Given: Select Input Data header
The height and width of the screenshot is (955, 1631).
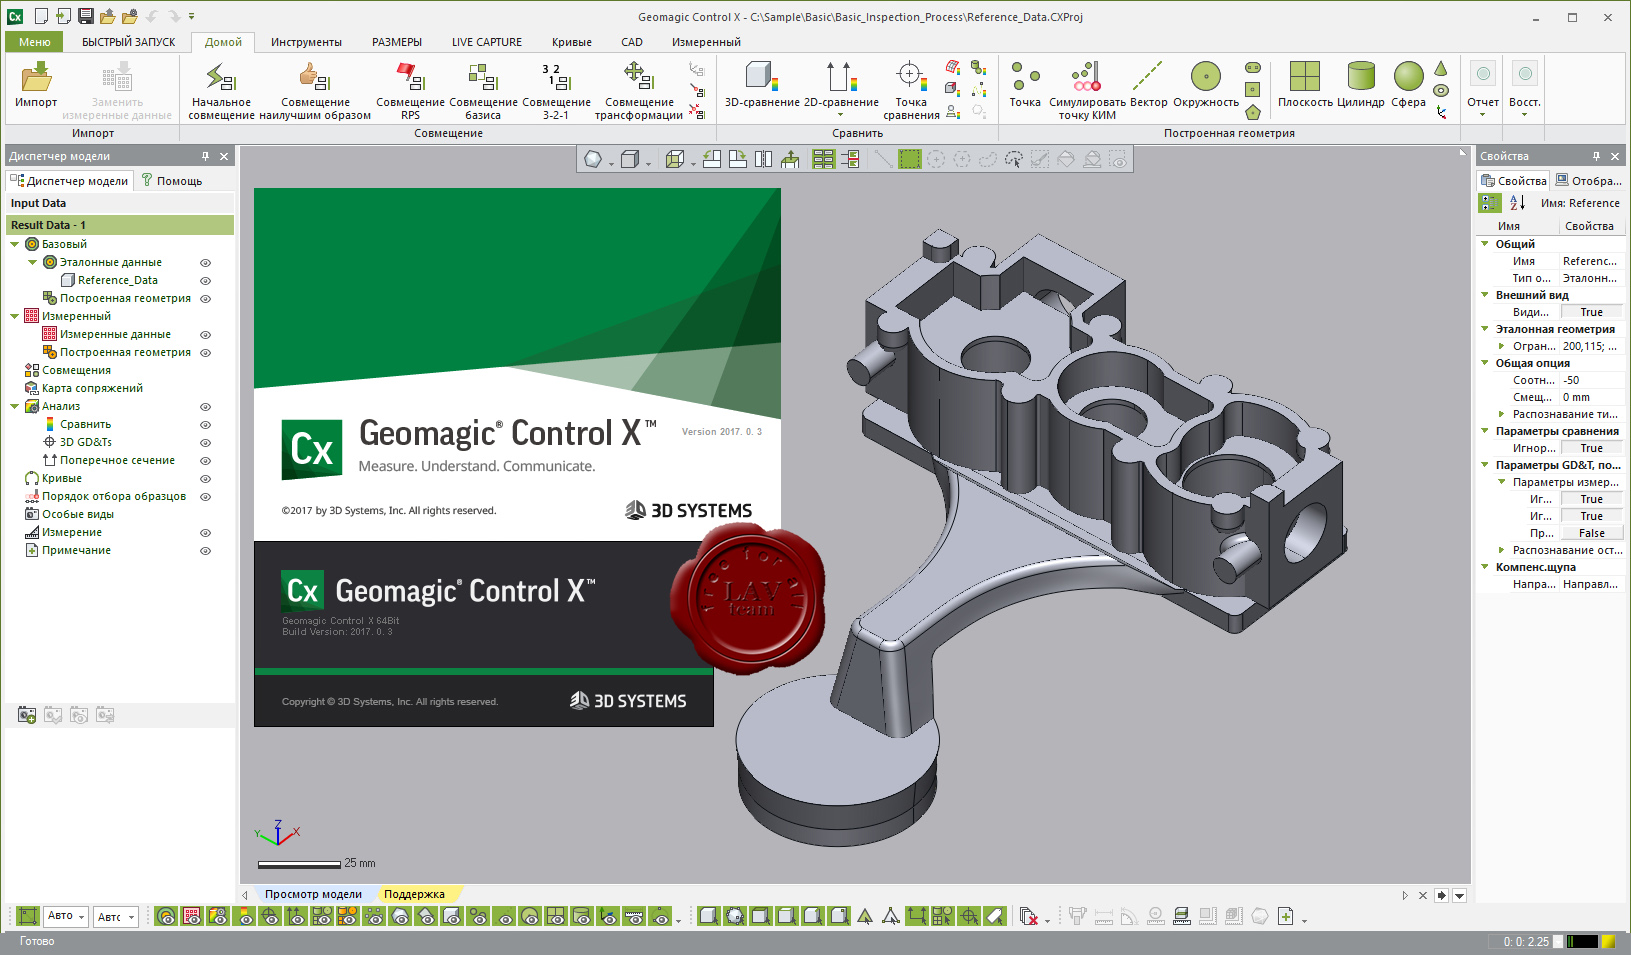Looking at the screenshot, I should [x=119, y=203].
